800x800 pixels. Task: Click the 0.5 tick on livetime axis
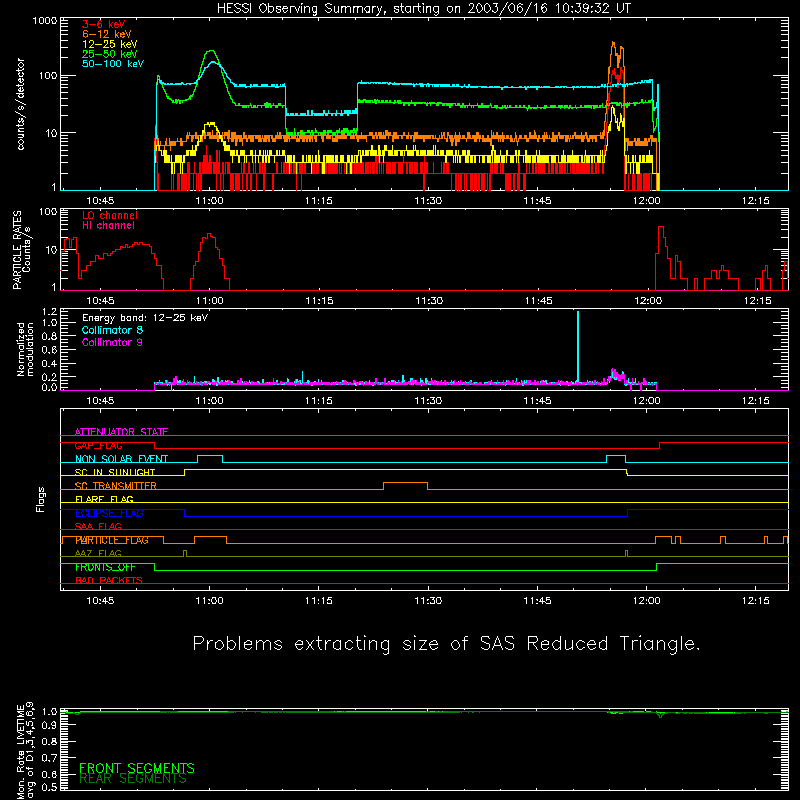pyautogui.click(x=49, y=787)
